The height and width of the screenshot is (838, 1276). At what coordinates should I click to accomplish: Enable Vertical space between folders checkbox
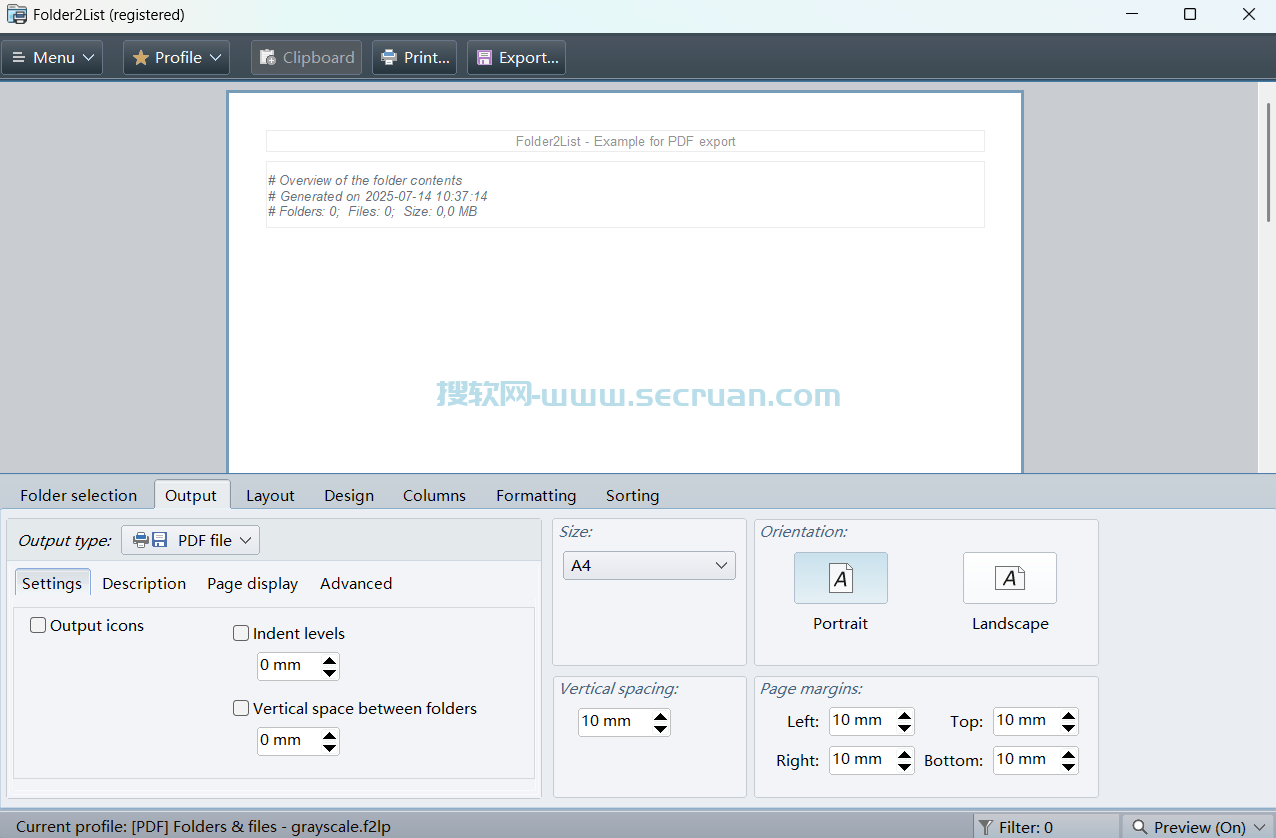tap(241, 708)
